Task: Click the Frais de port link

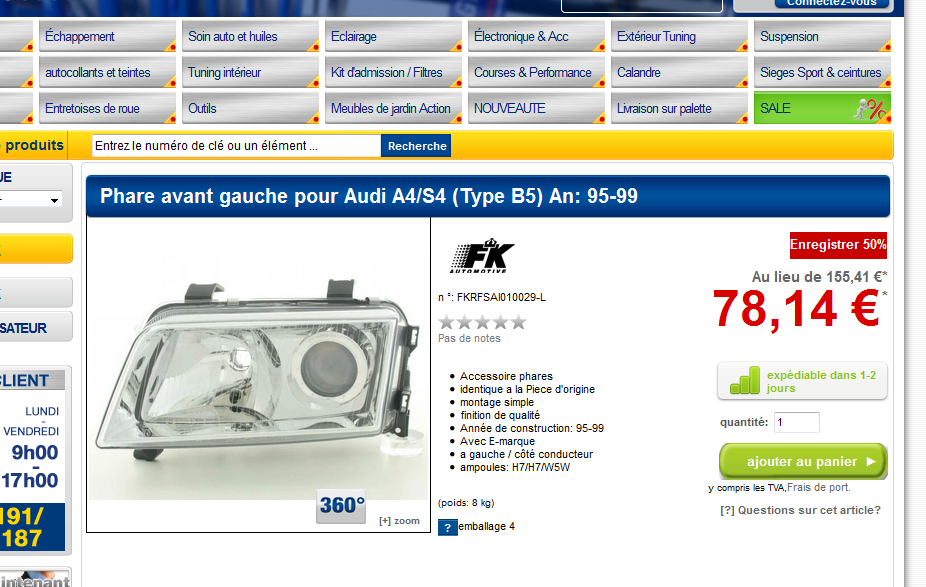Action: (819, 488)
